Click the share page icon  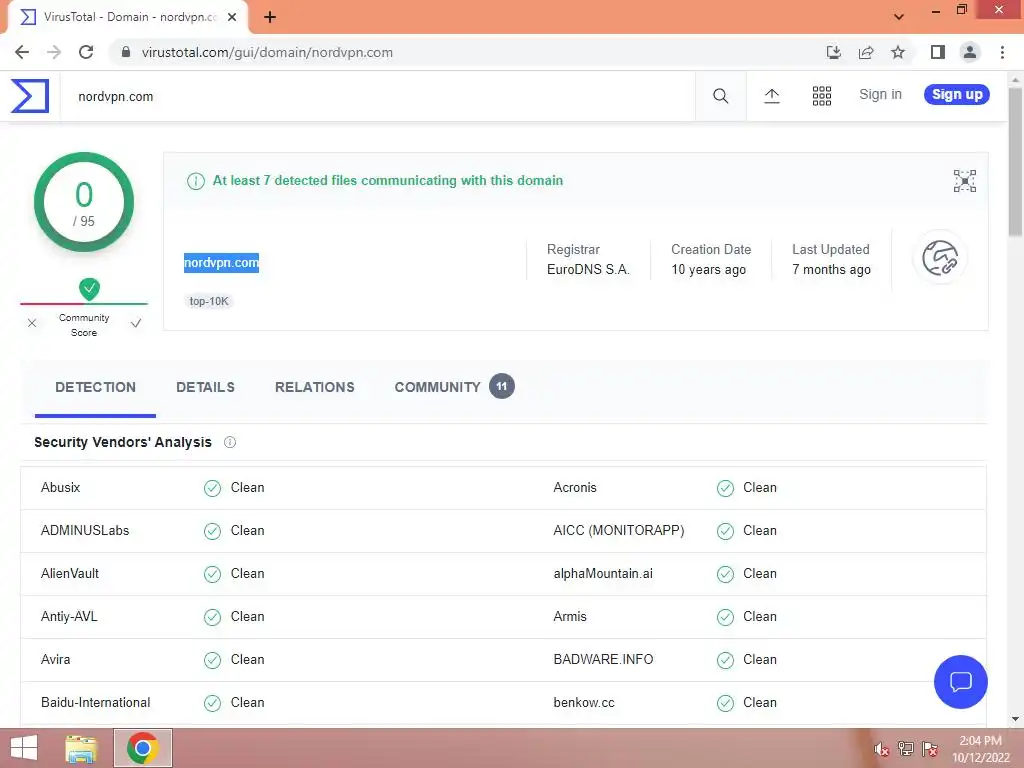(866, 52)
